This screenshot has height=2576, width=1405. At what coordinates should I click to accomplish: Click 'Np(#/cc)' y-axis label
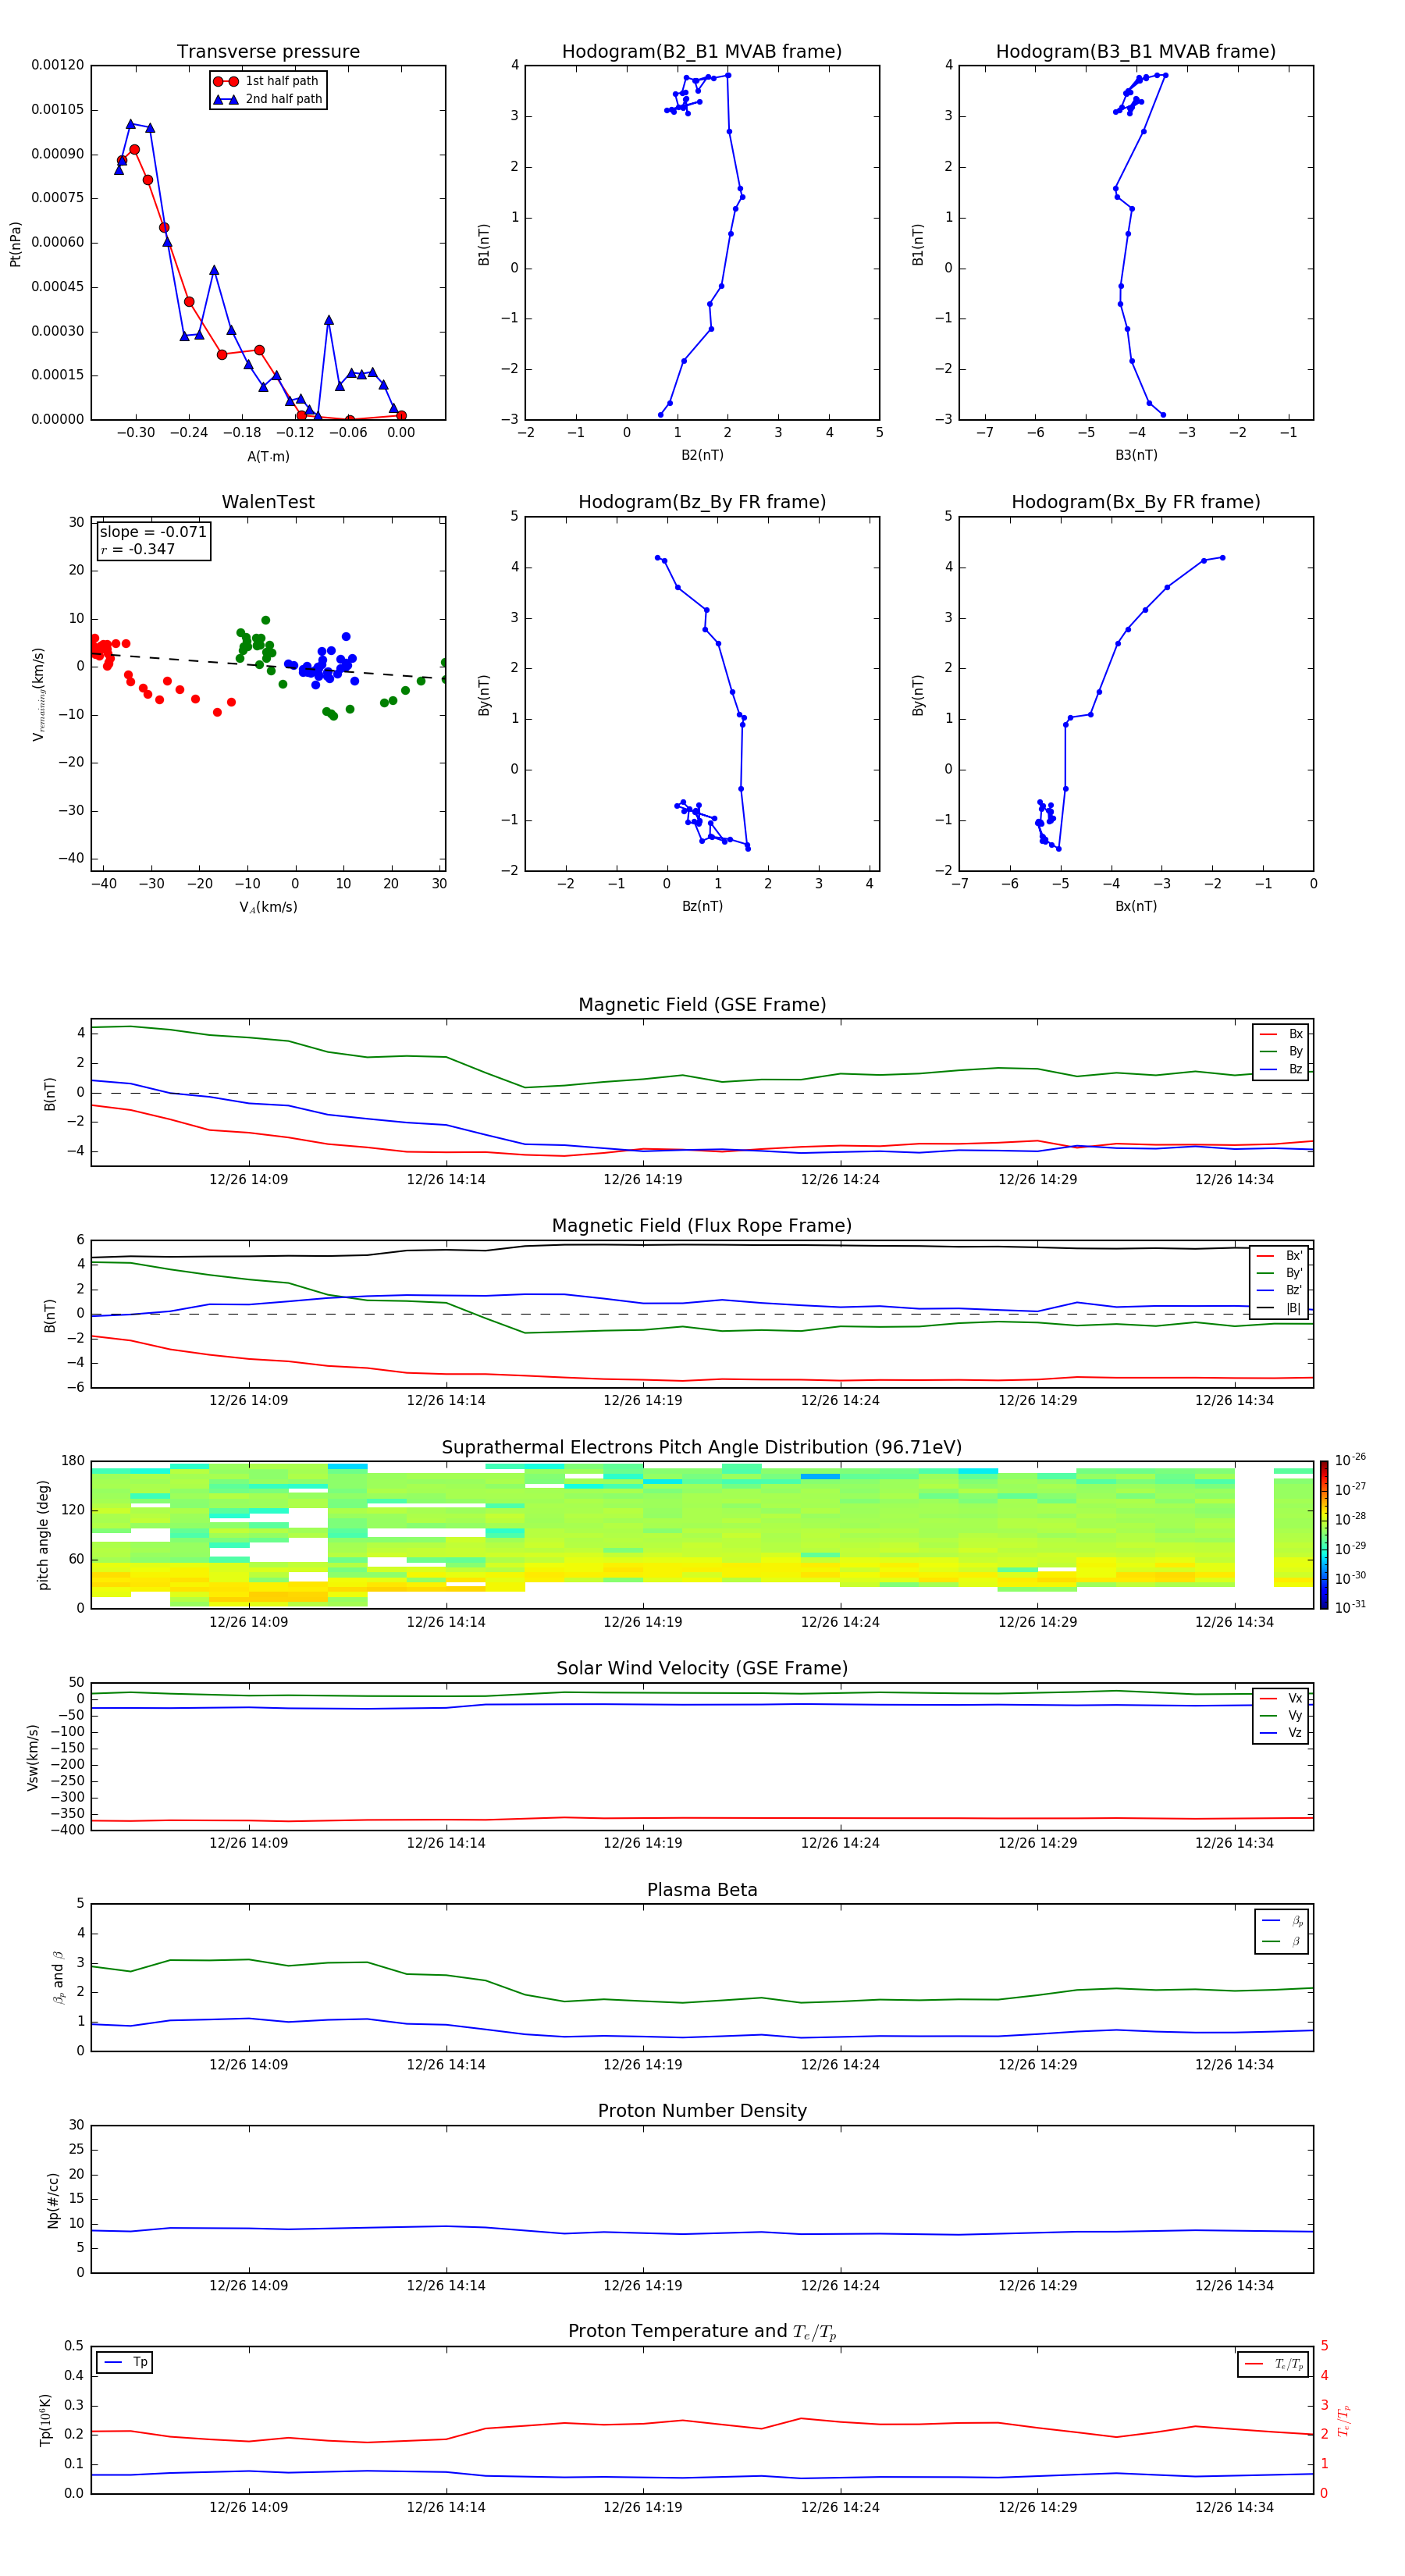point(53,2199)
